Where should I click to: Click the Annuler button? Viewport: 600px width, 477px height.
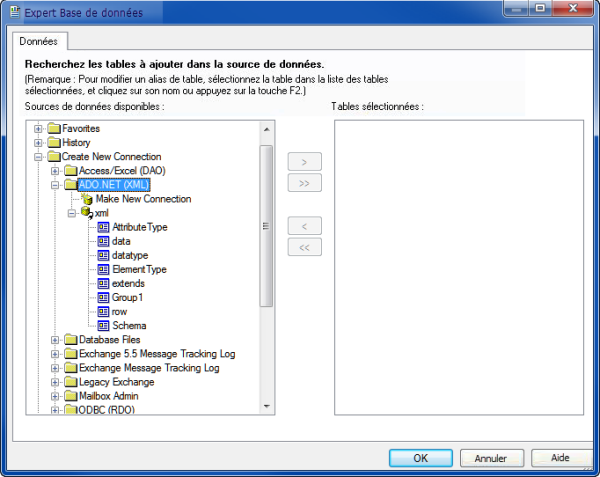[490, 458]
